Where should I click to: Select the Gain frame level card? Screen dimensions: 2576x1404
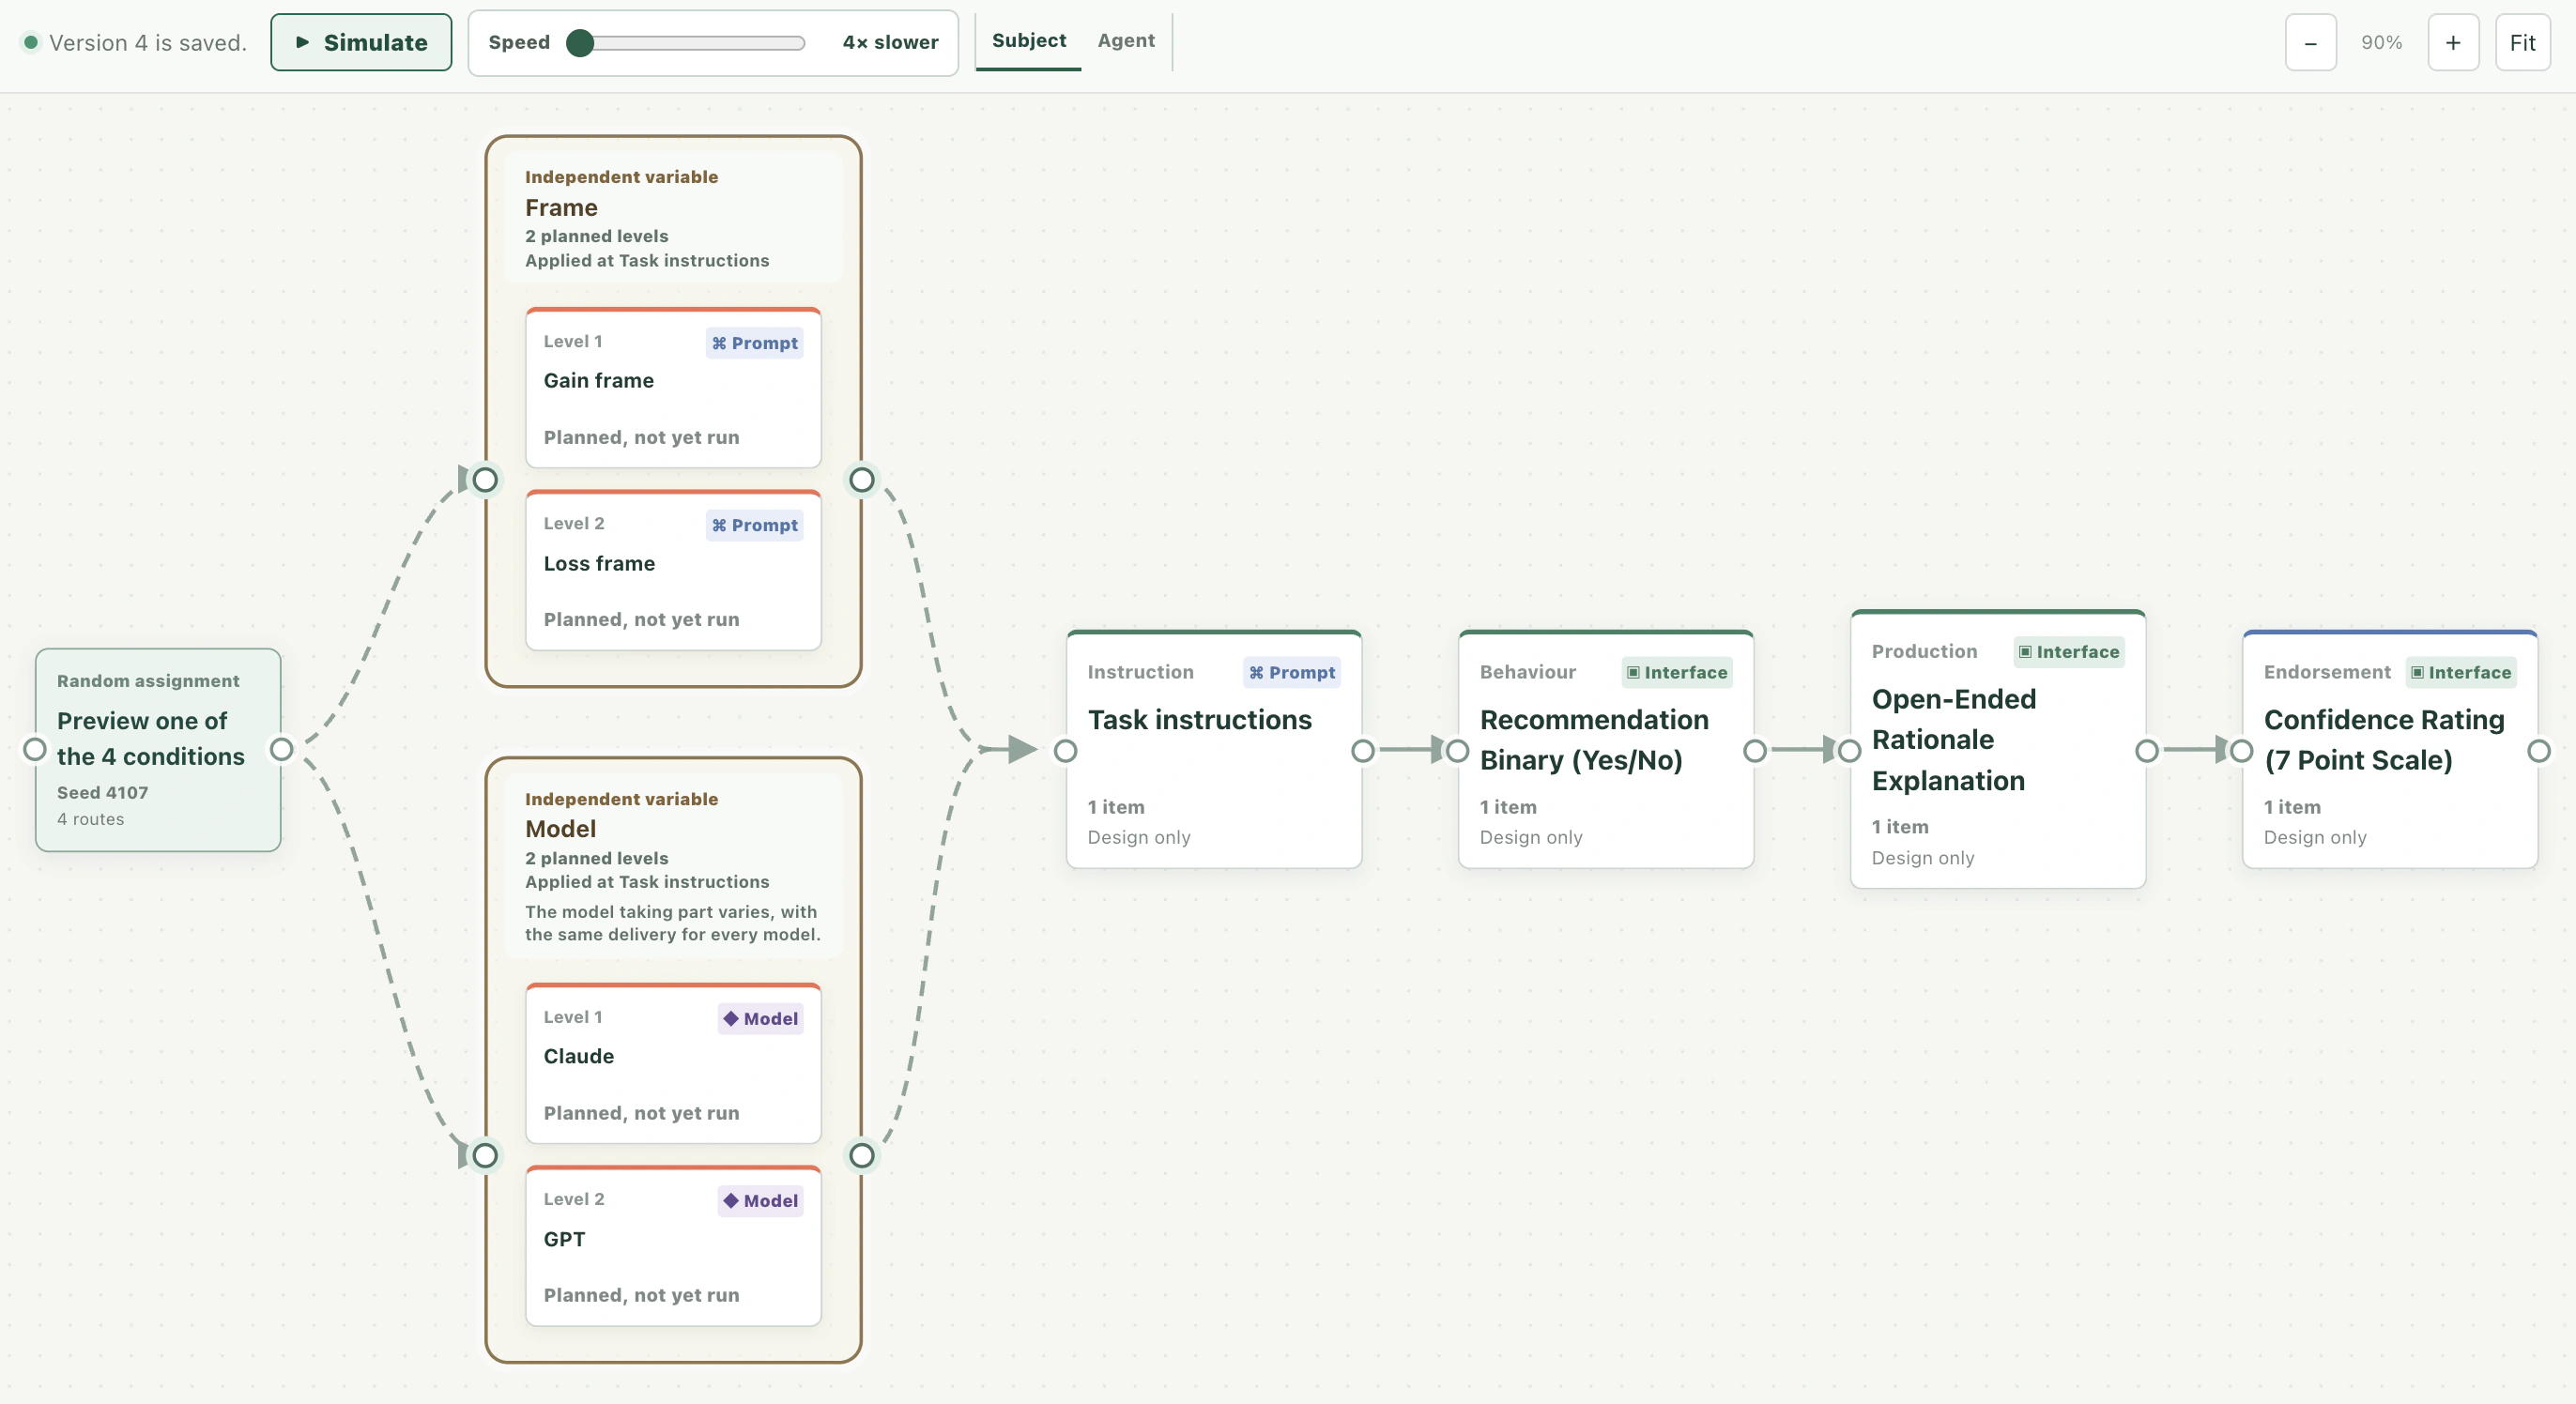click(673, 388)
